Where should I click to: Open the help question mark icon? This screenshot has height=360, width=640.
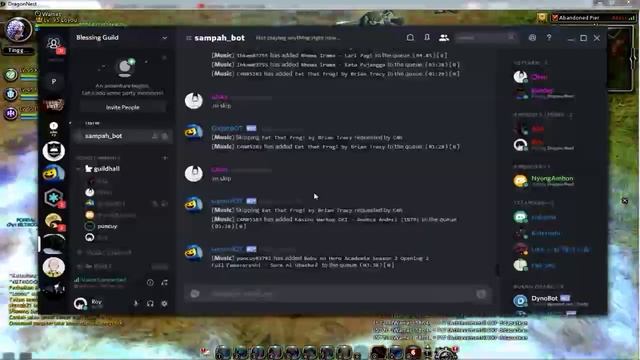[549, 38]
